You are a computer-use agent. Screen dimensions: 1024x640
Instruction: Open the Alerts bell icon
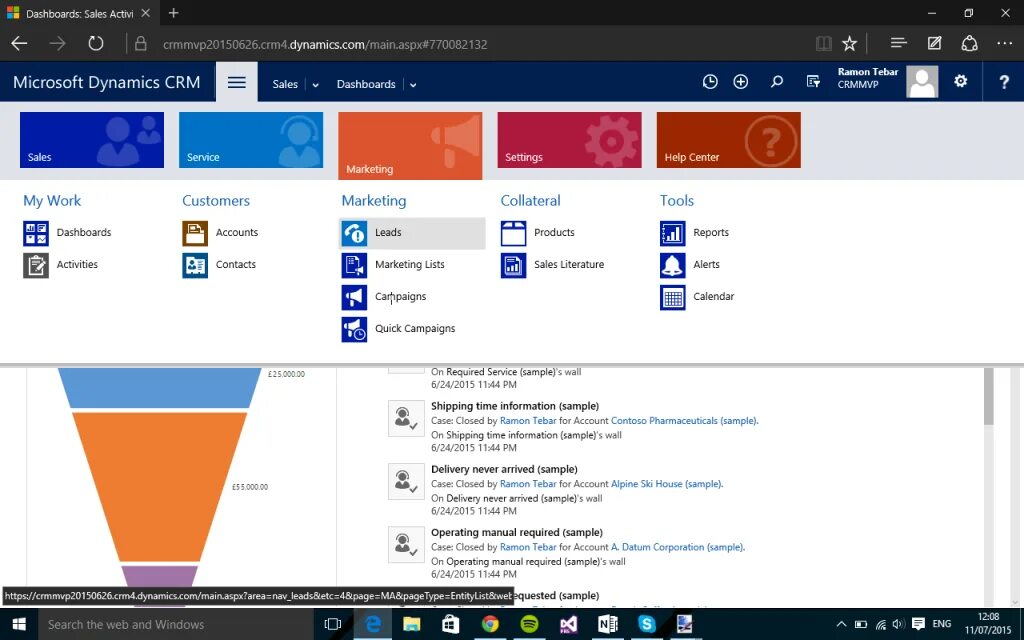[673, 265]
